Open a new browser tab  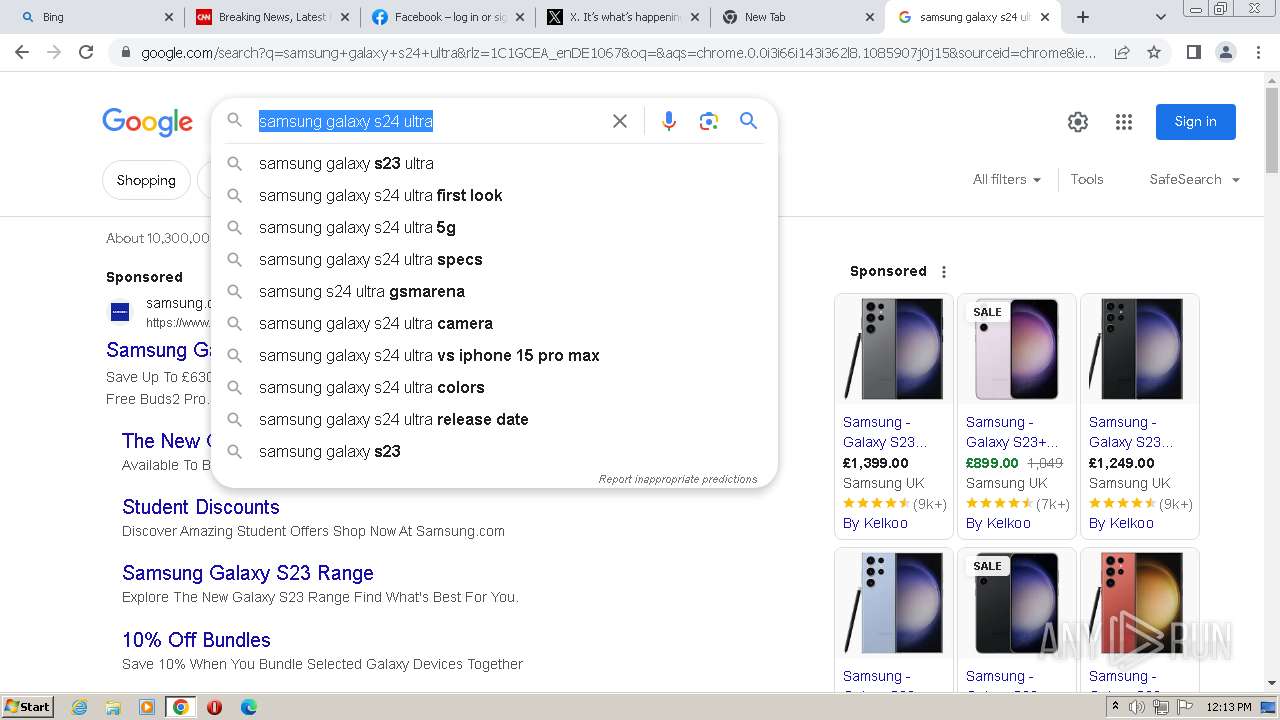[1082, 17]
